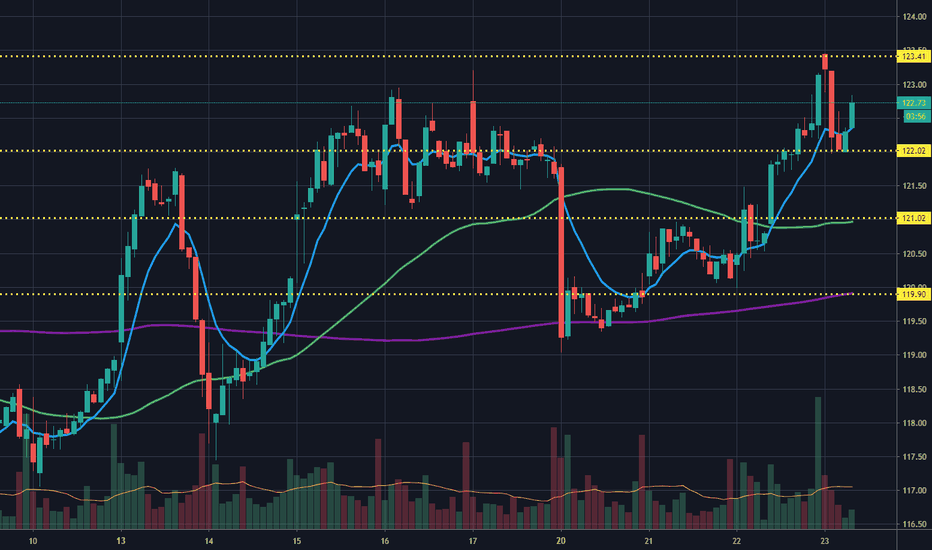Viewport: 932px width, 550px height.
Task: Select date 16 on time axis
Action: (385, 541)
